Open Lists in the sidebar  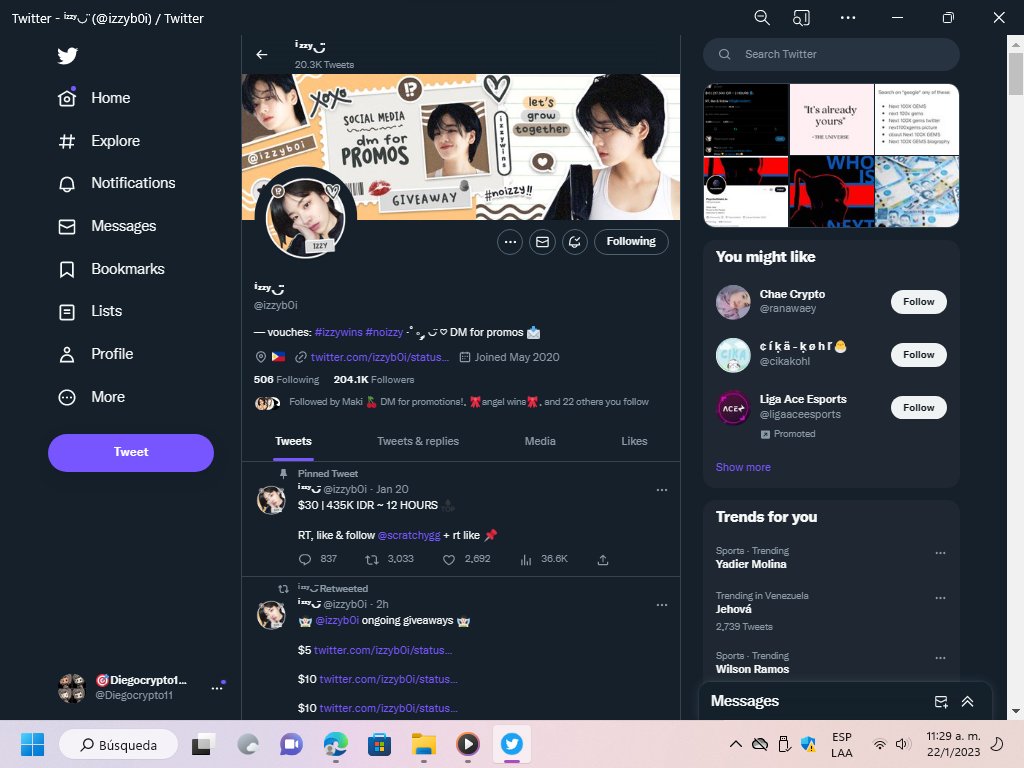90,312
